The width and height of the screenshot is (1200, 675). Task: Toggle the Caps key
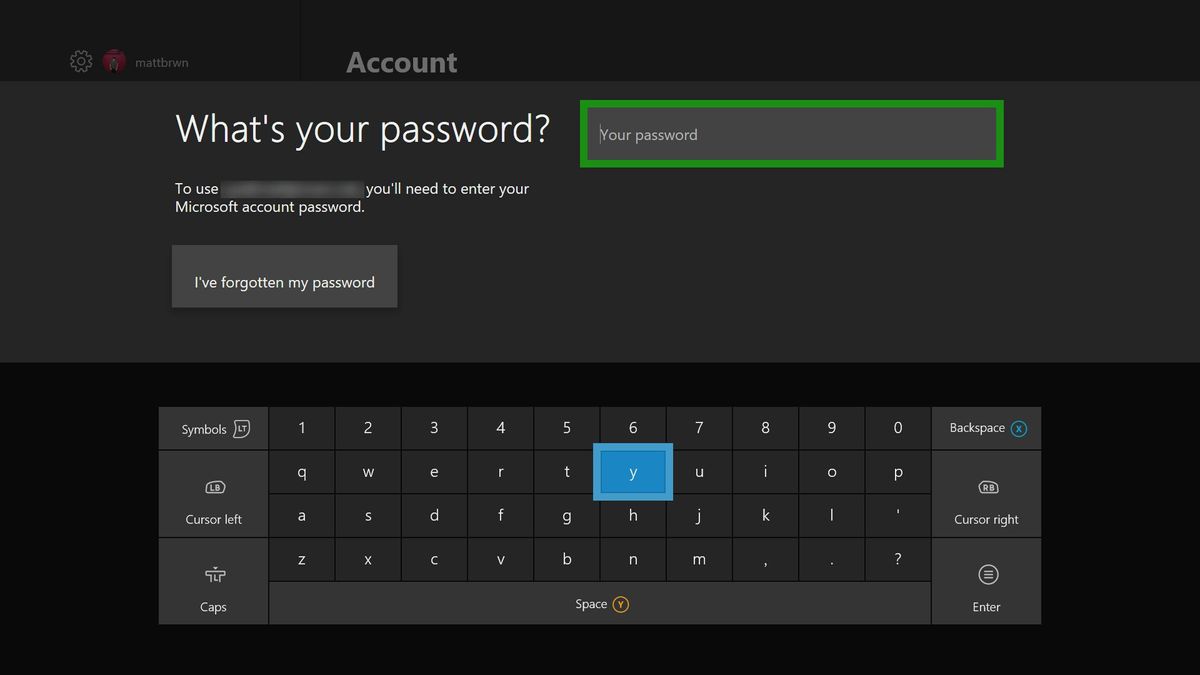[214, 582]
